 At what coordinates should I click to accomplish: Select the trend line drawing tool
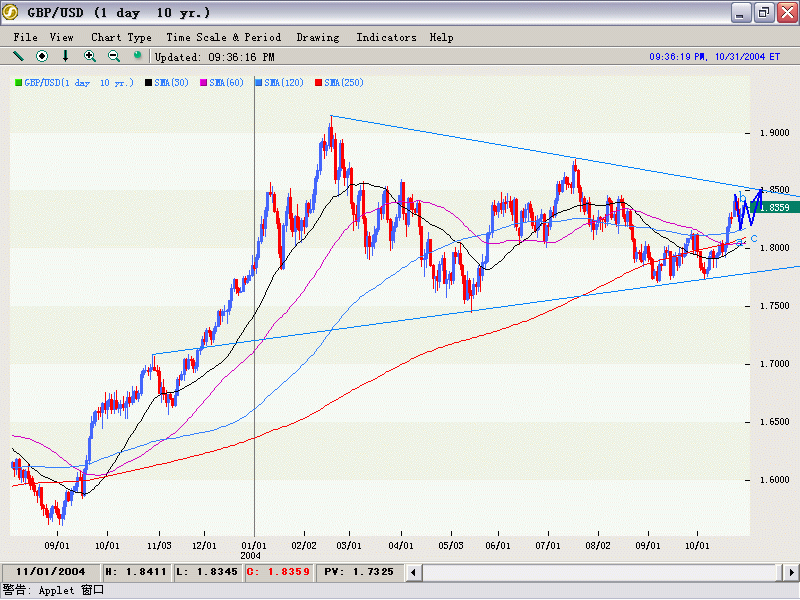tap(18, 56)
